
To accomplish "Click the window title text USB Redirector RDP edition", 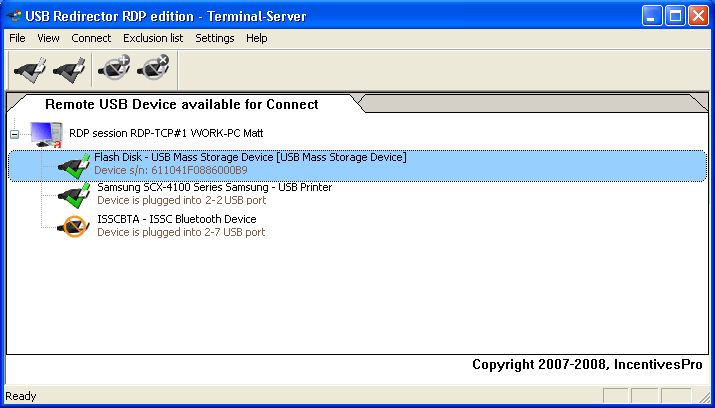I will 166,16.
